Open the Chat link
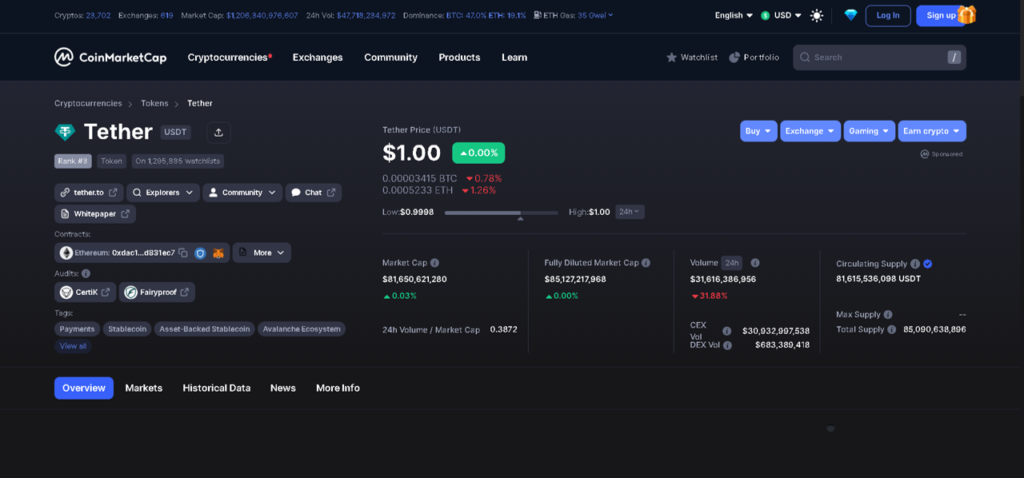Viewport: 1024px width, 478px height. (313, 193)
